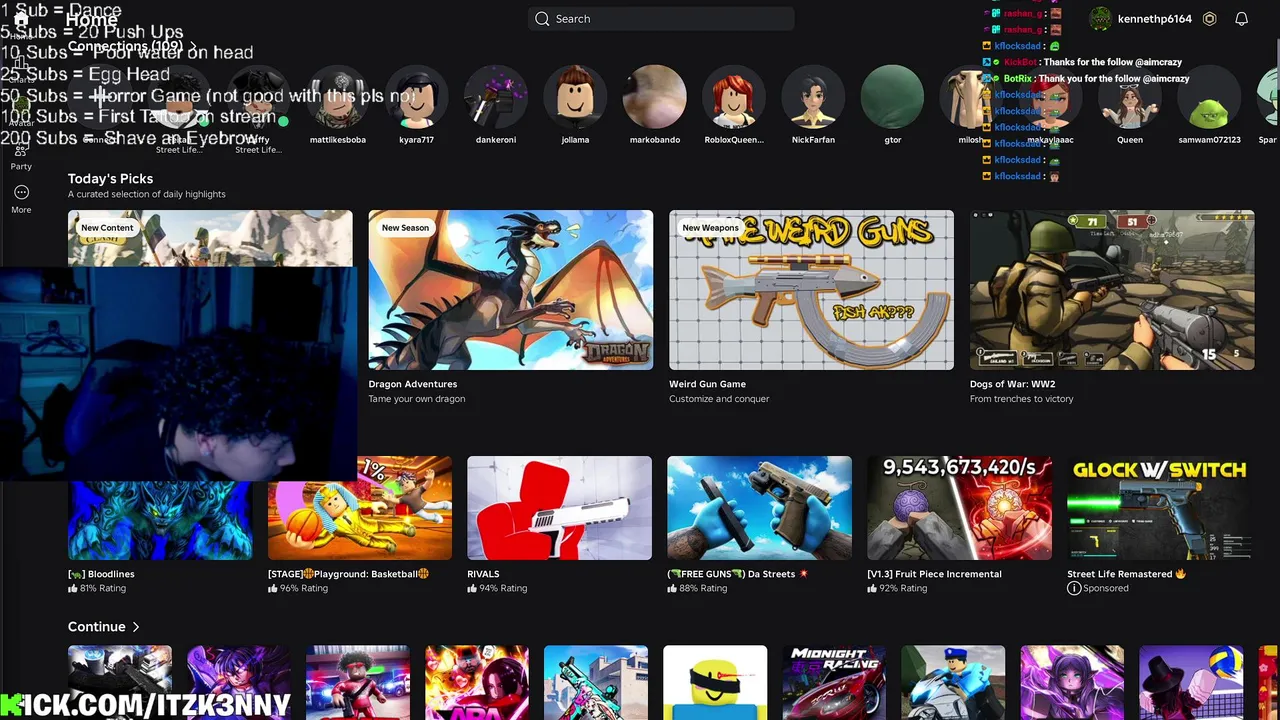Viewport: 1280px width, 720px height.
Task: Click the kennethp6164 profile avatar icon
Action: click(1100, 18)
